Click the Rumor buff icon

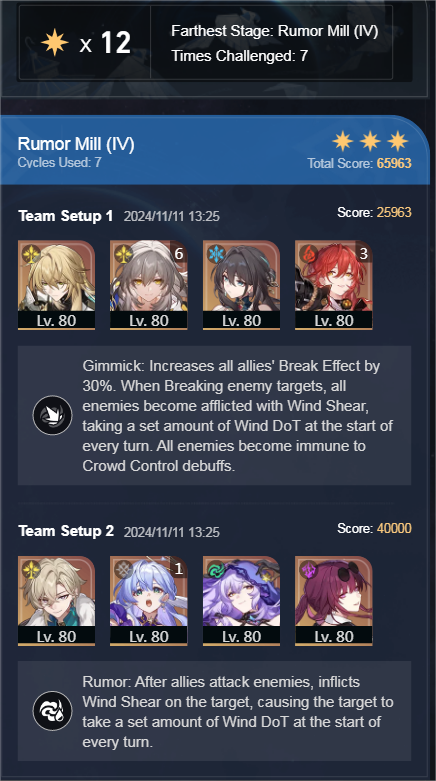pyautogui.click(x=52, y=711)
